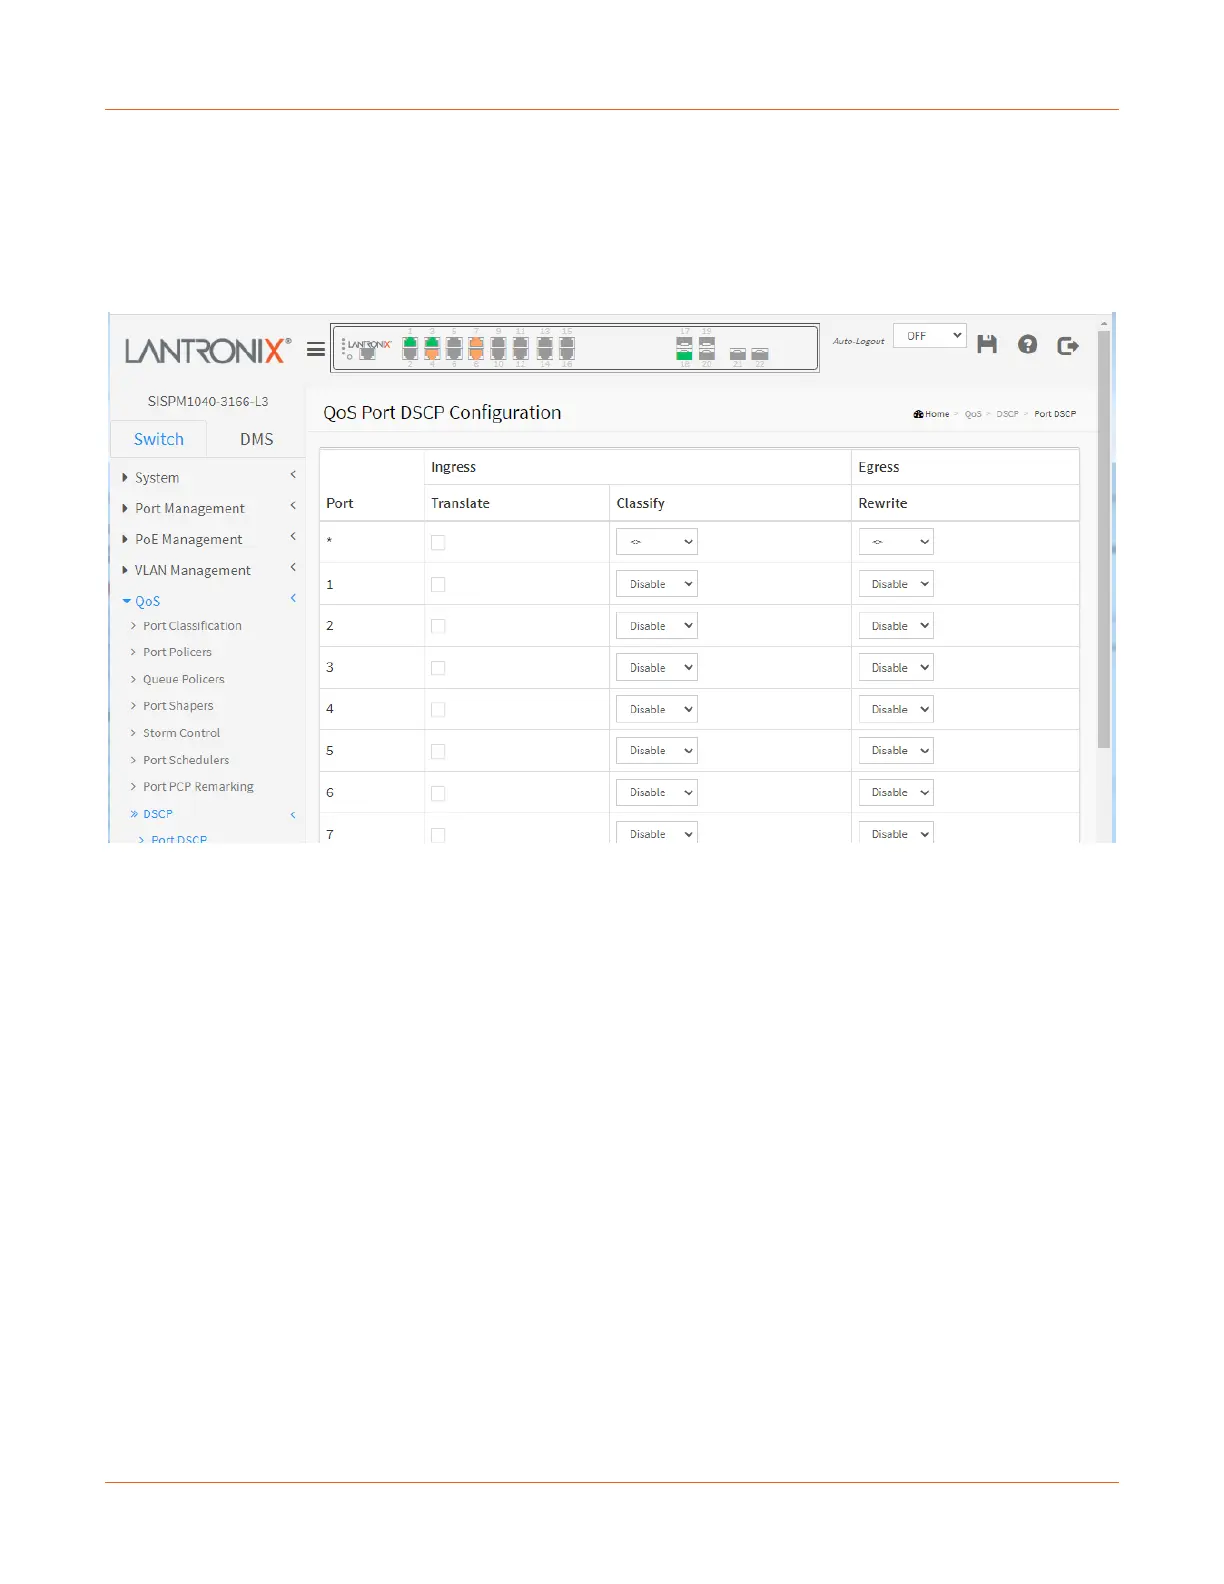Click gray port 11 on switch panel
The image size is (1224, 1584).
pyautogui.click(x=520, y=343)
